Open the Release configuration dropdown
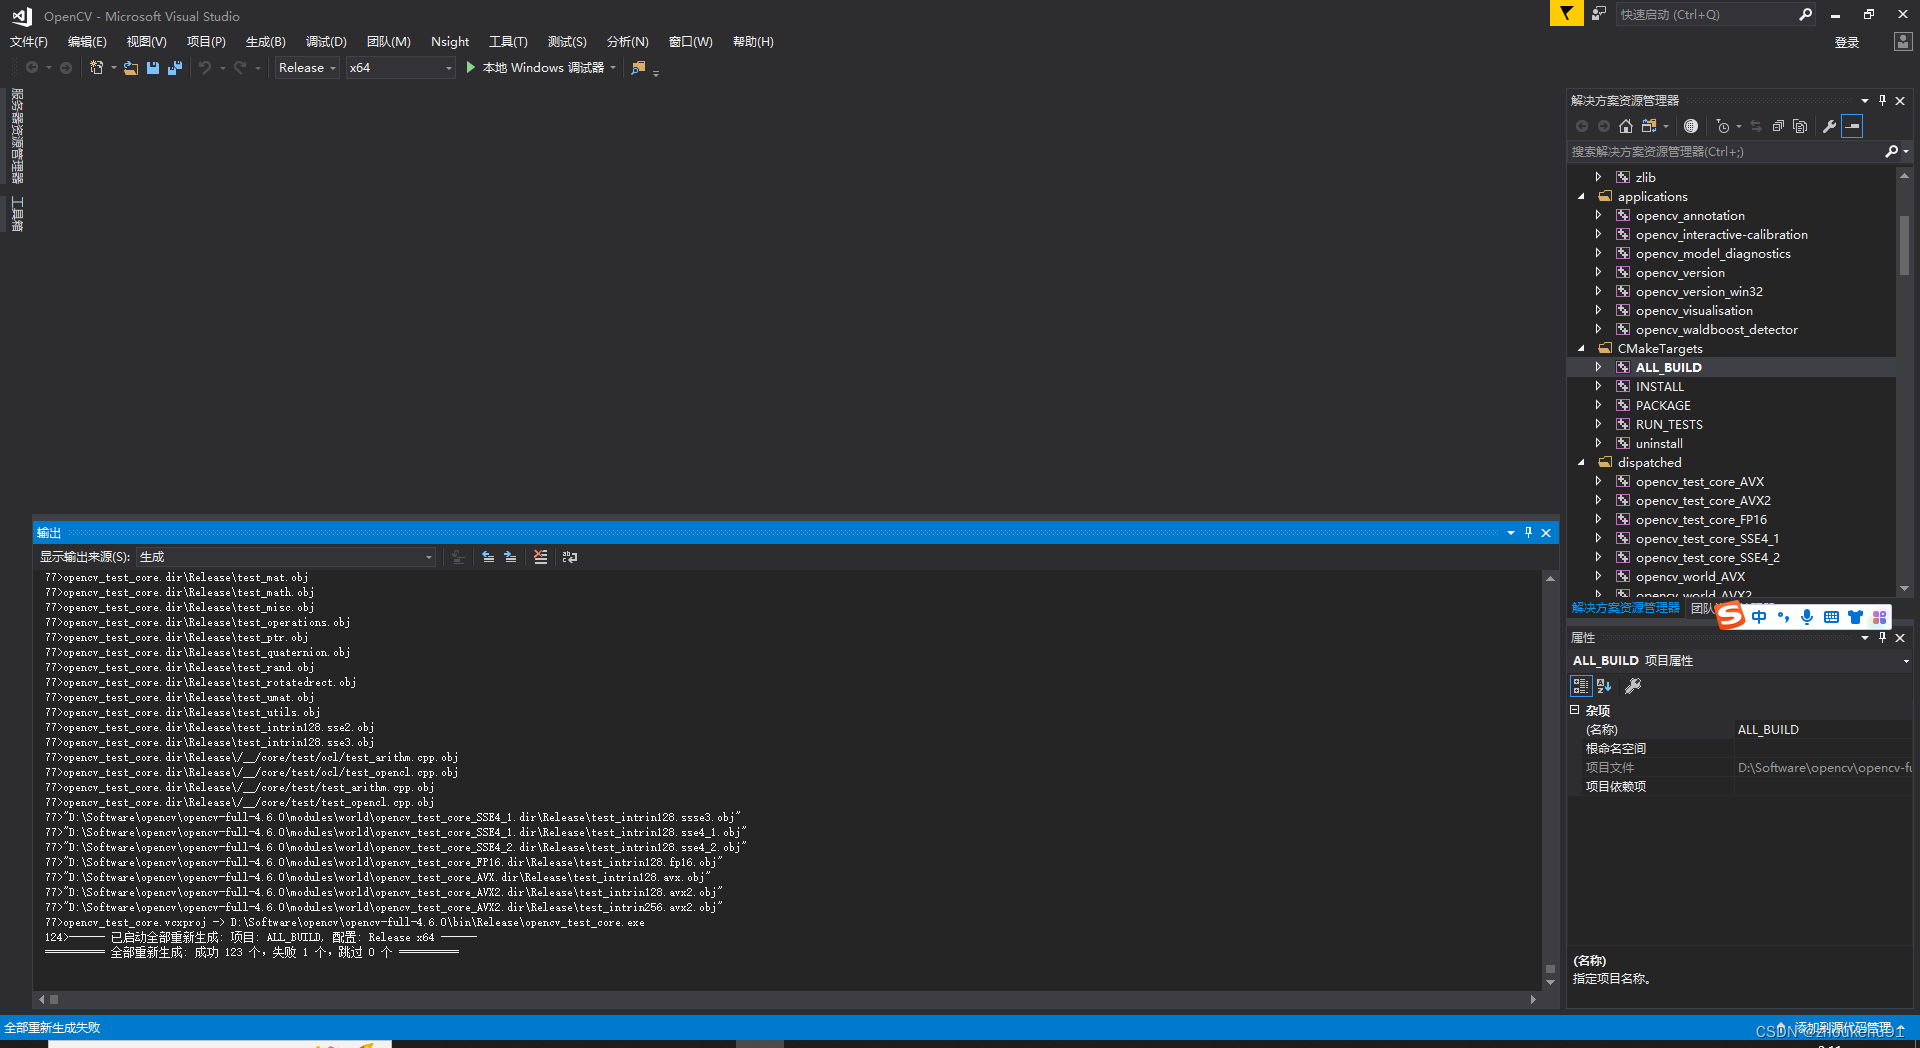The width and height of the screenshot is (1920, 1048). (307, 67)
